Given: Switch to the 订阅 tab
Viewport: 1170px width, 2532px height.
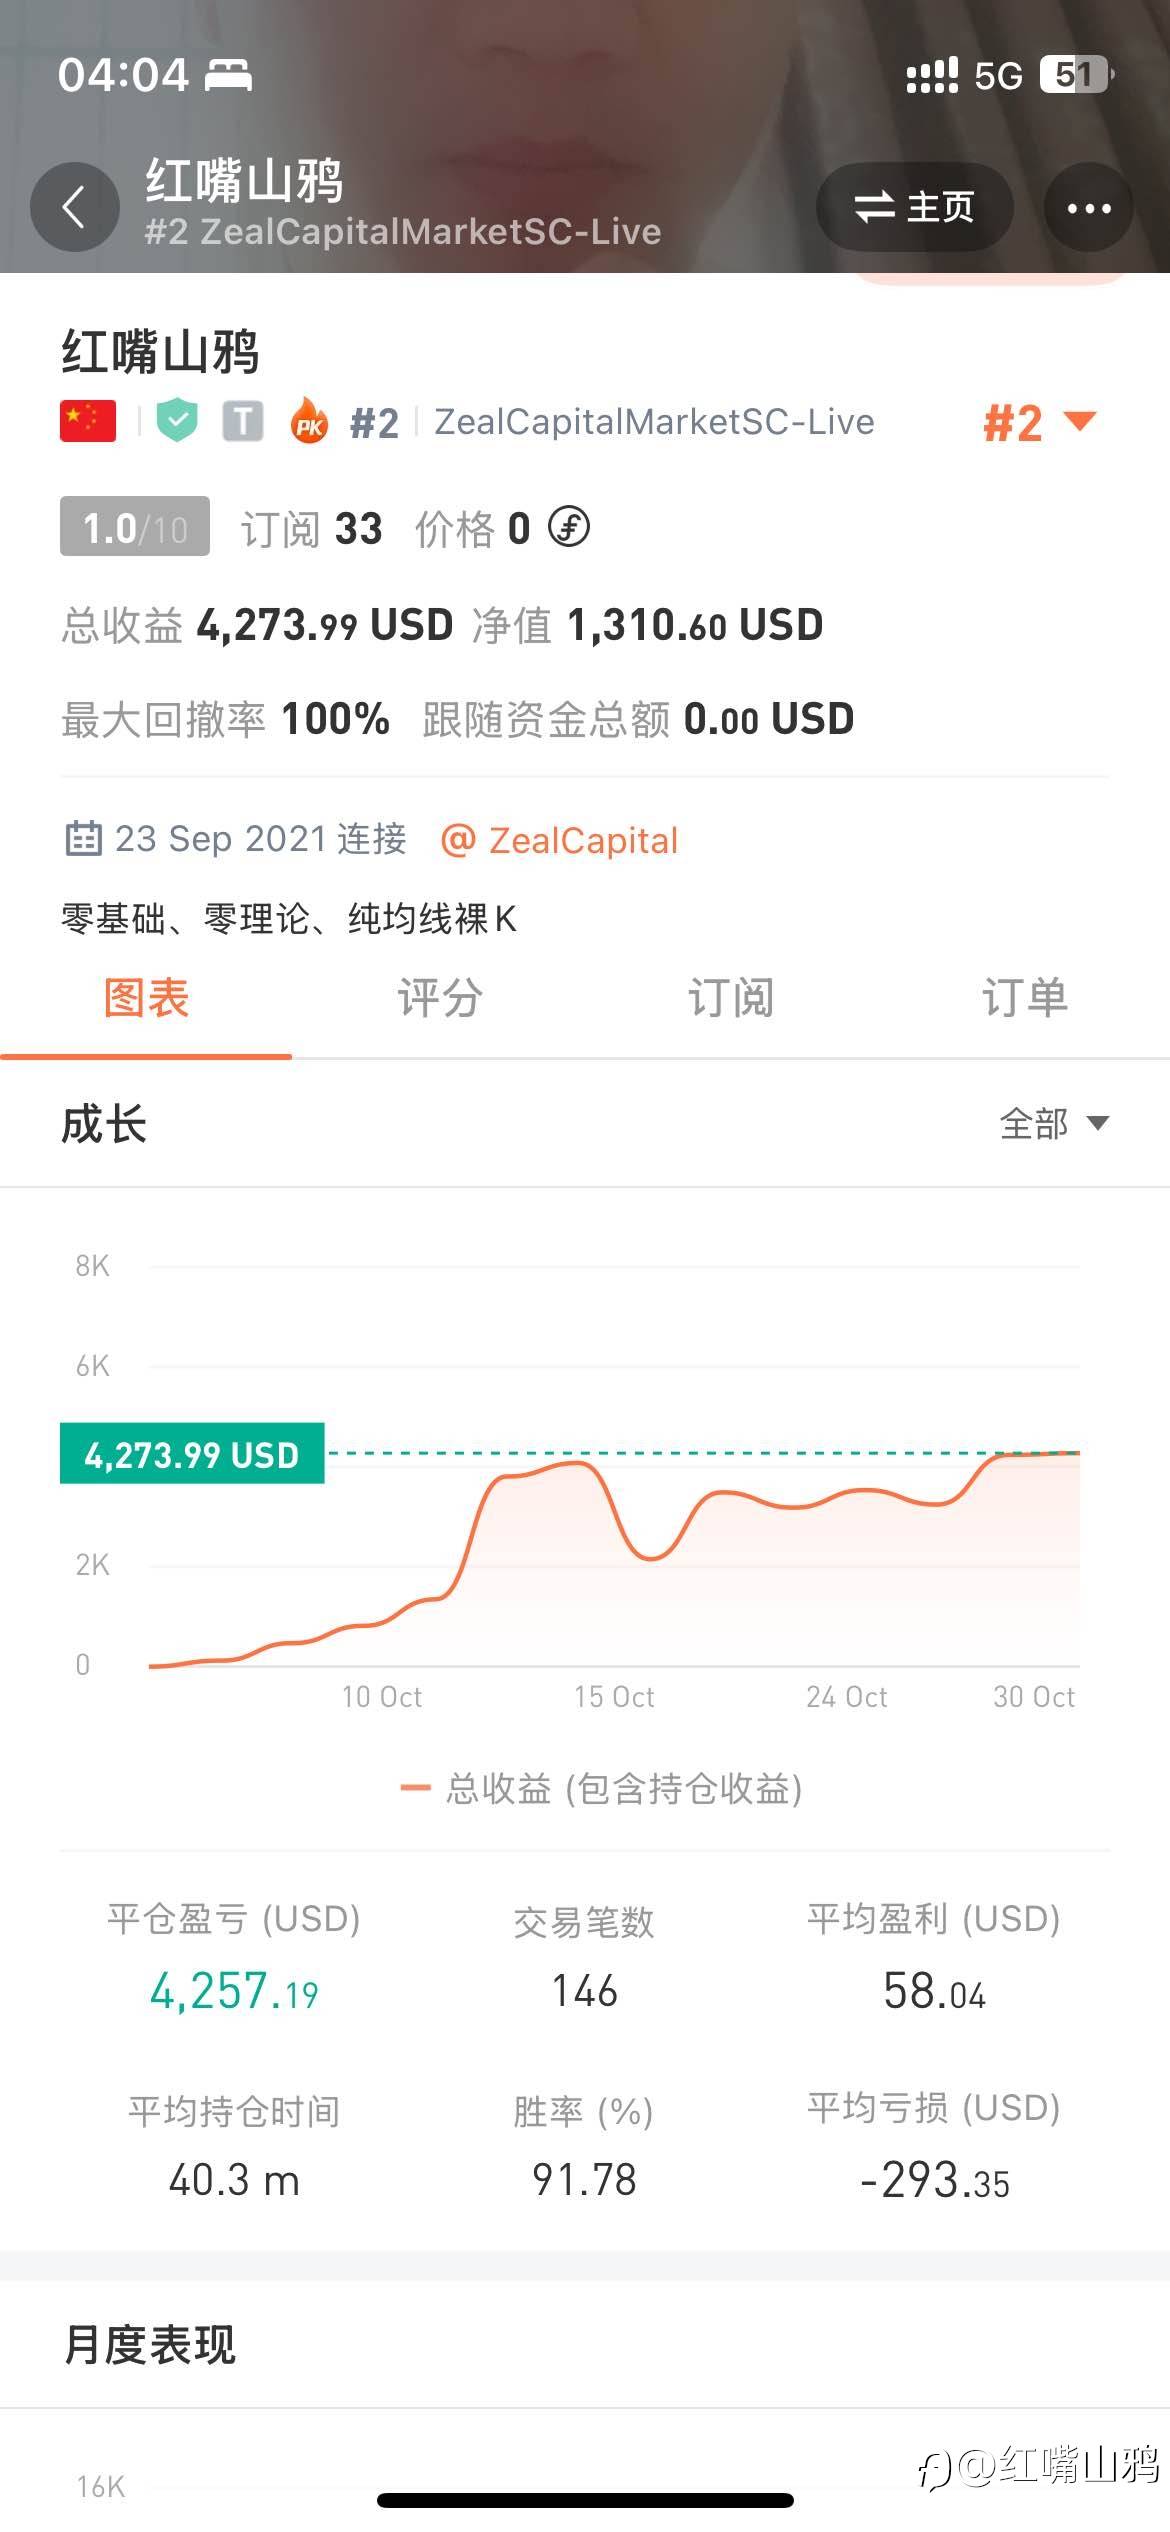Looking at the screenshot, I should tap(730, 998).
